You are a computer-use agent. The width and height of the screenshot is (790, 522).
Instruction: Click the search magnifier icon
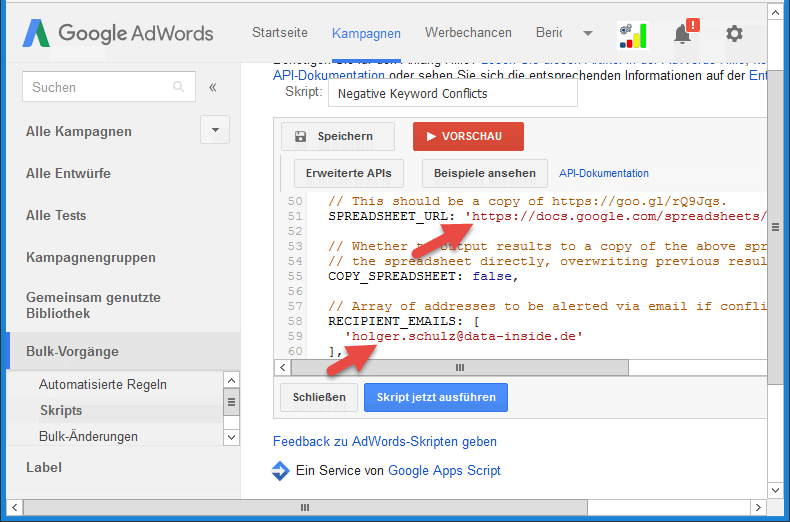point(179,88)
